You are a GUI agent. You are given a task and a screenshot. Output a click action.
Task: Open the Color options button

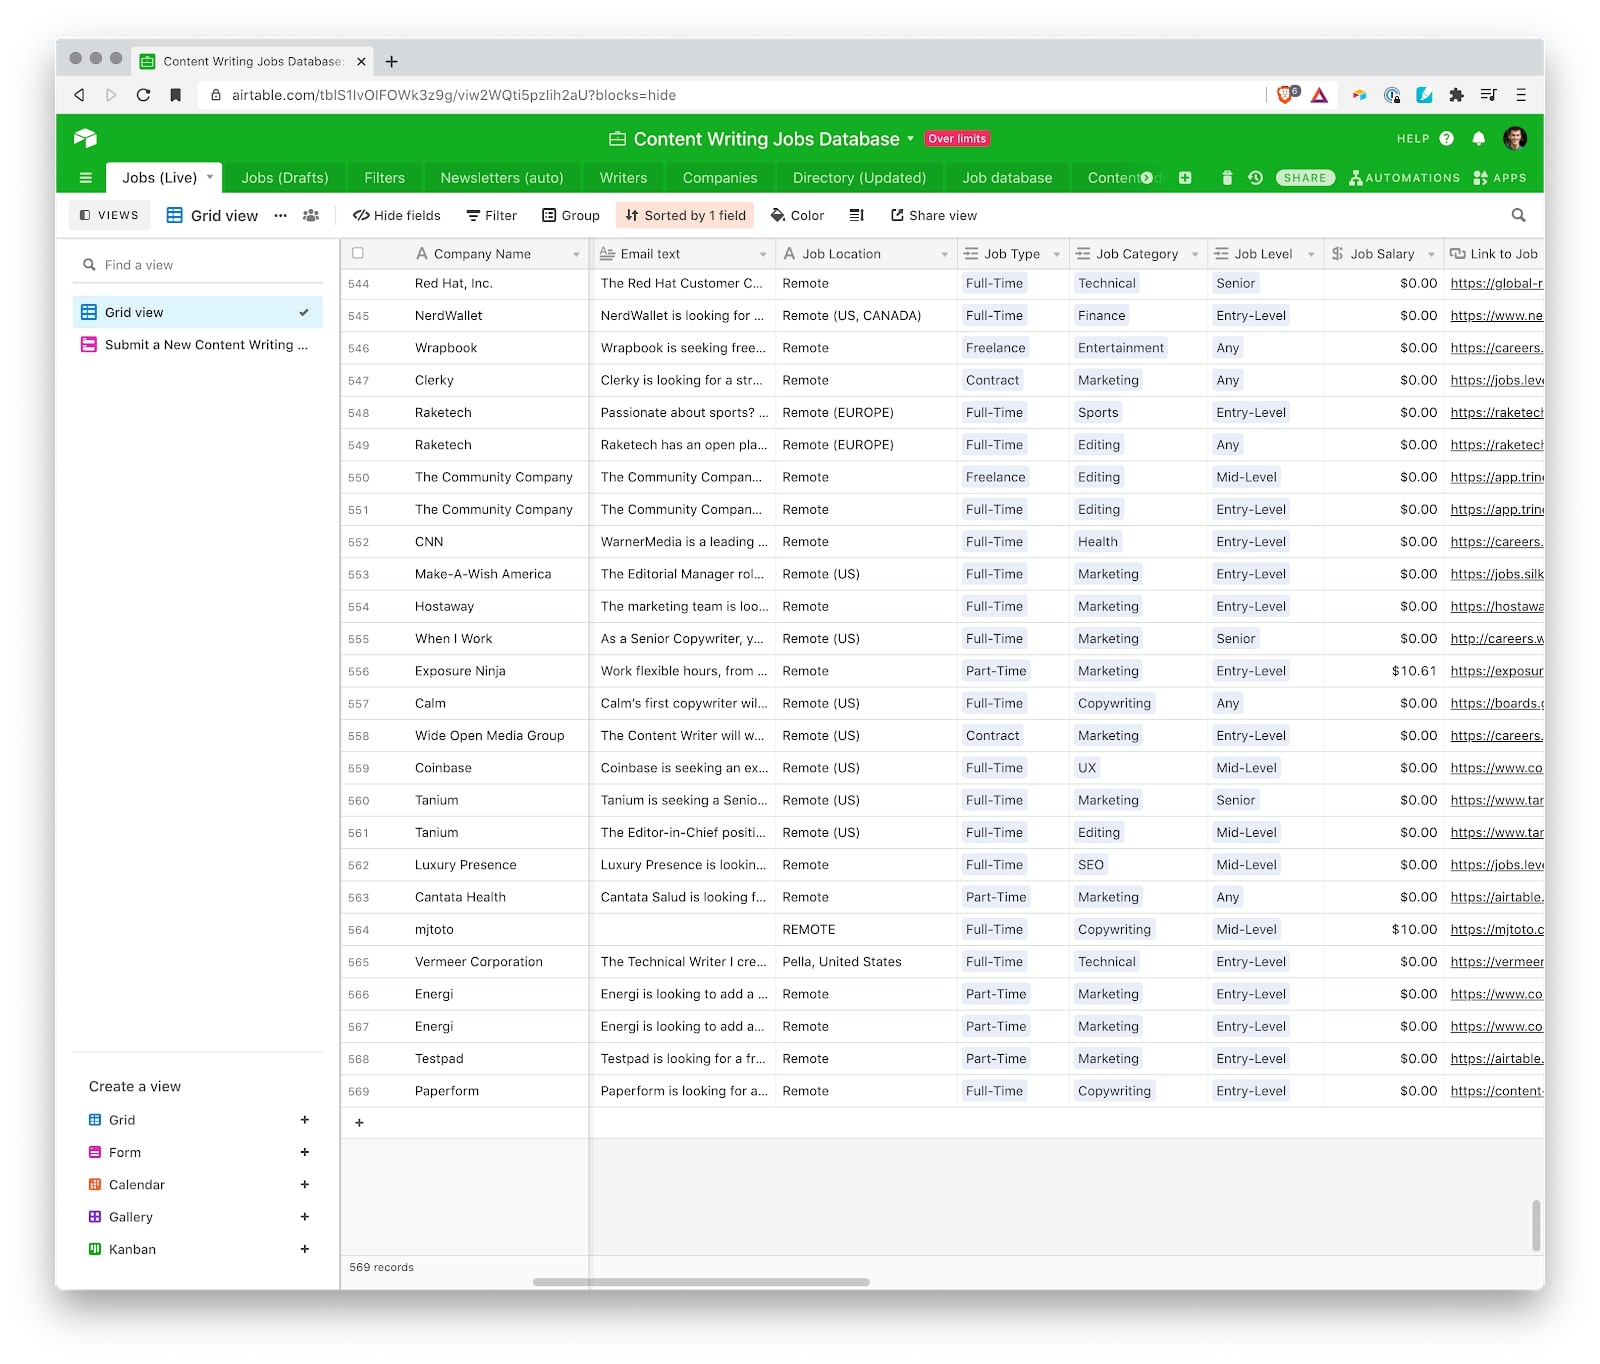pyautogui.click(x=797, y=215)
